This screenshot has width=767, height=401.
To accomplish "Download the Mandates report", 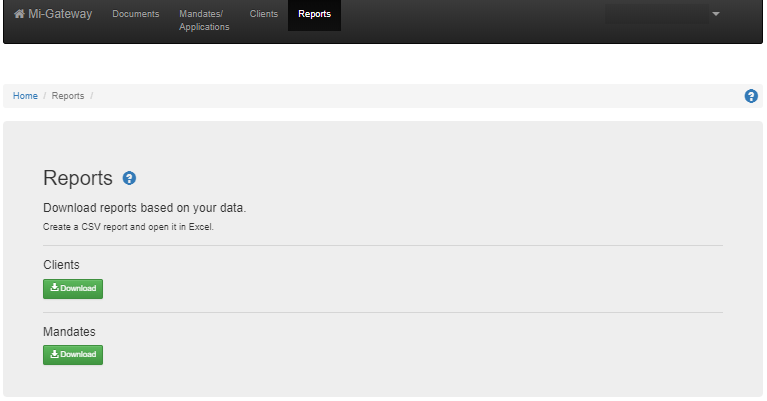I will click(x=73, y=355).
